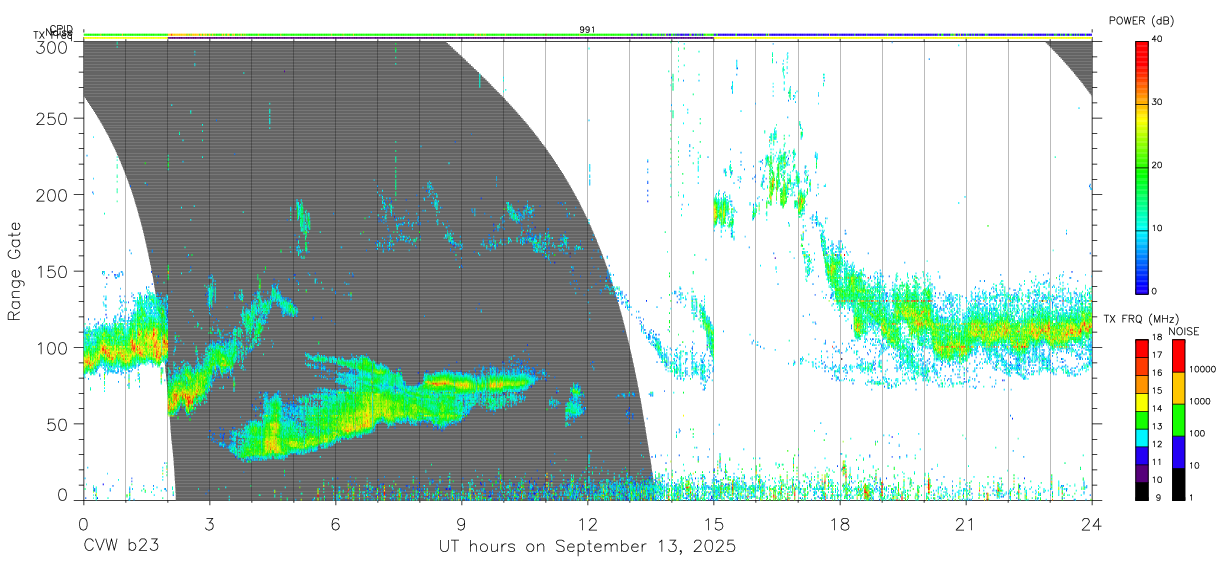The image size is (1228, 567).
Task: Select the 50 tick on Range Gate axis
Action: 58,424
